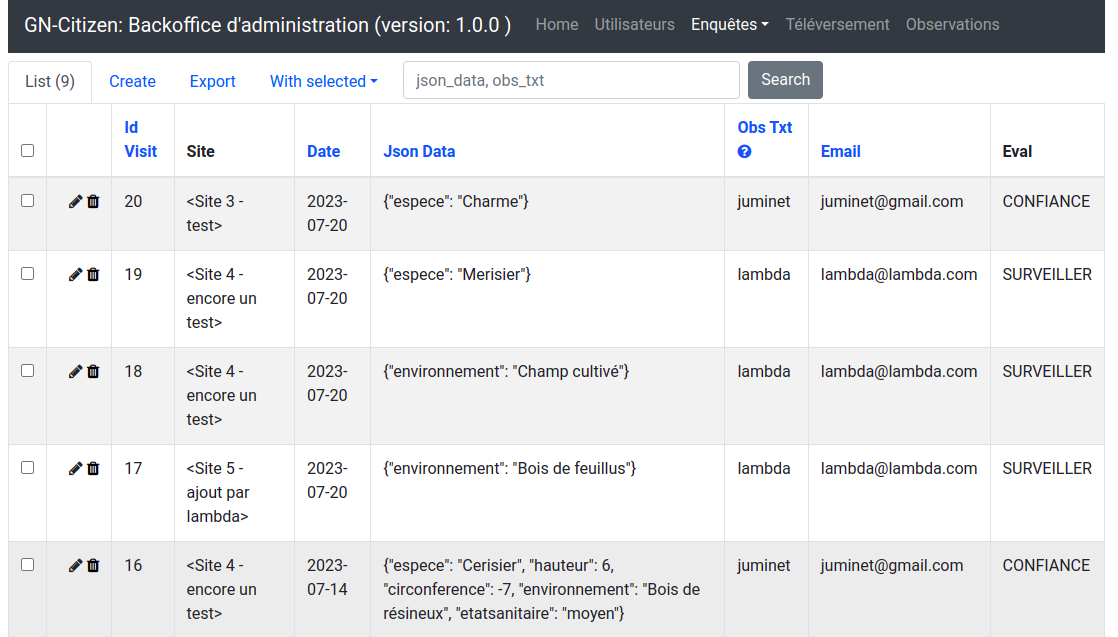Click pencil icon for visit 19
The width and height of the screenshot is (1118, 637).
pos(75,275)
